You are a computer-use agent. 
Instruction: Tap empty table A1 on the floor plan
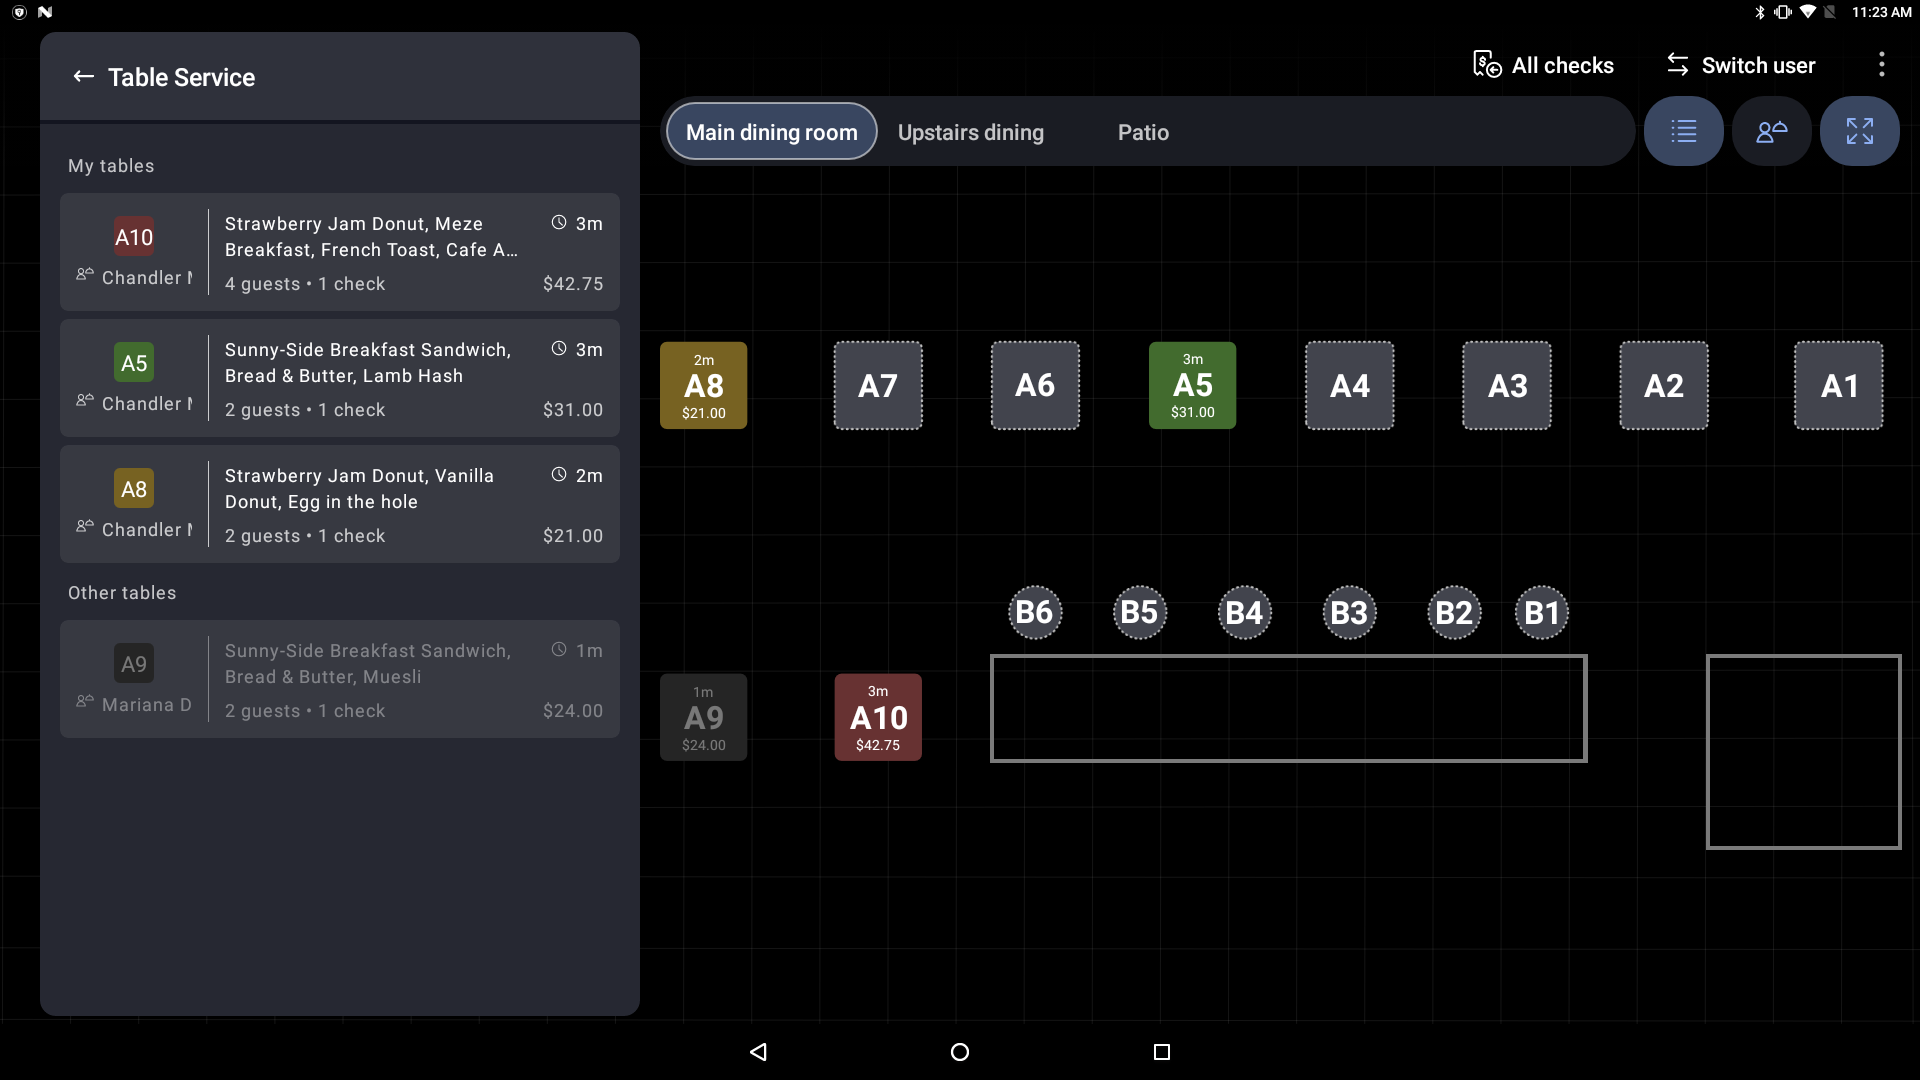pos(1838,385)
